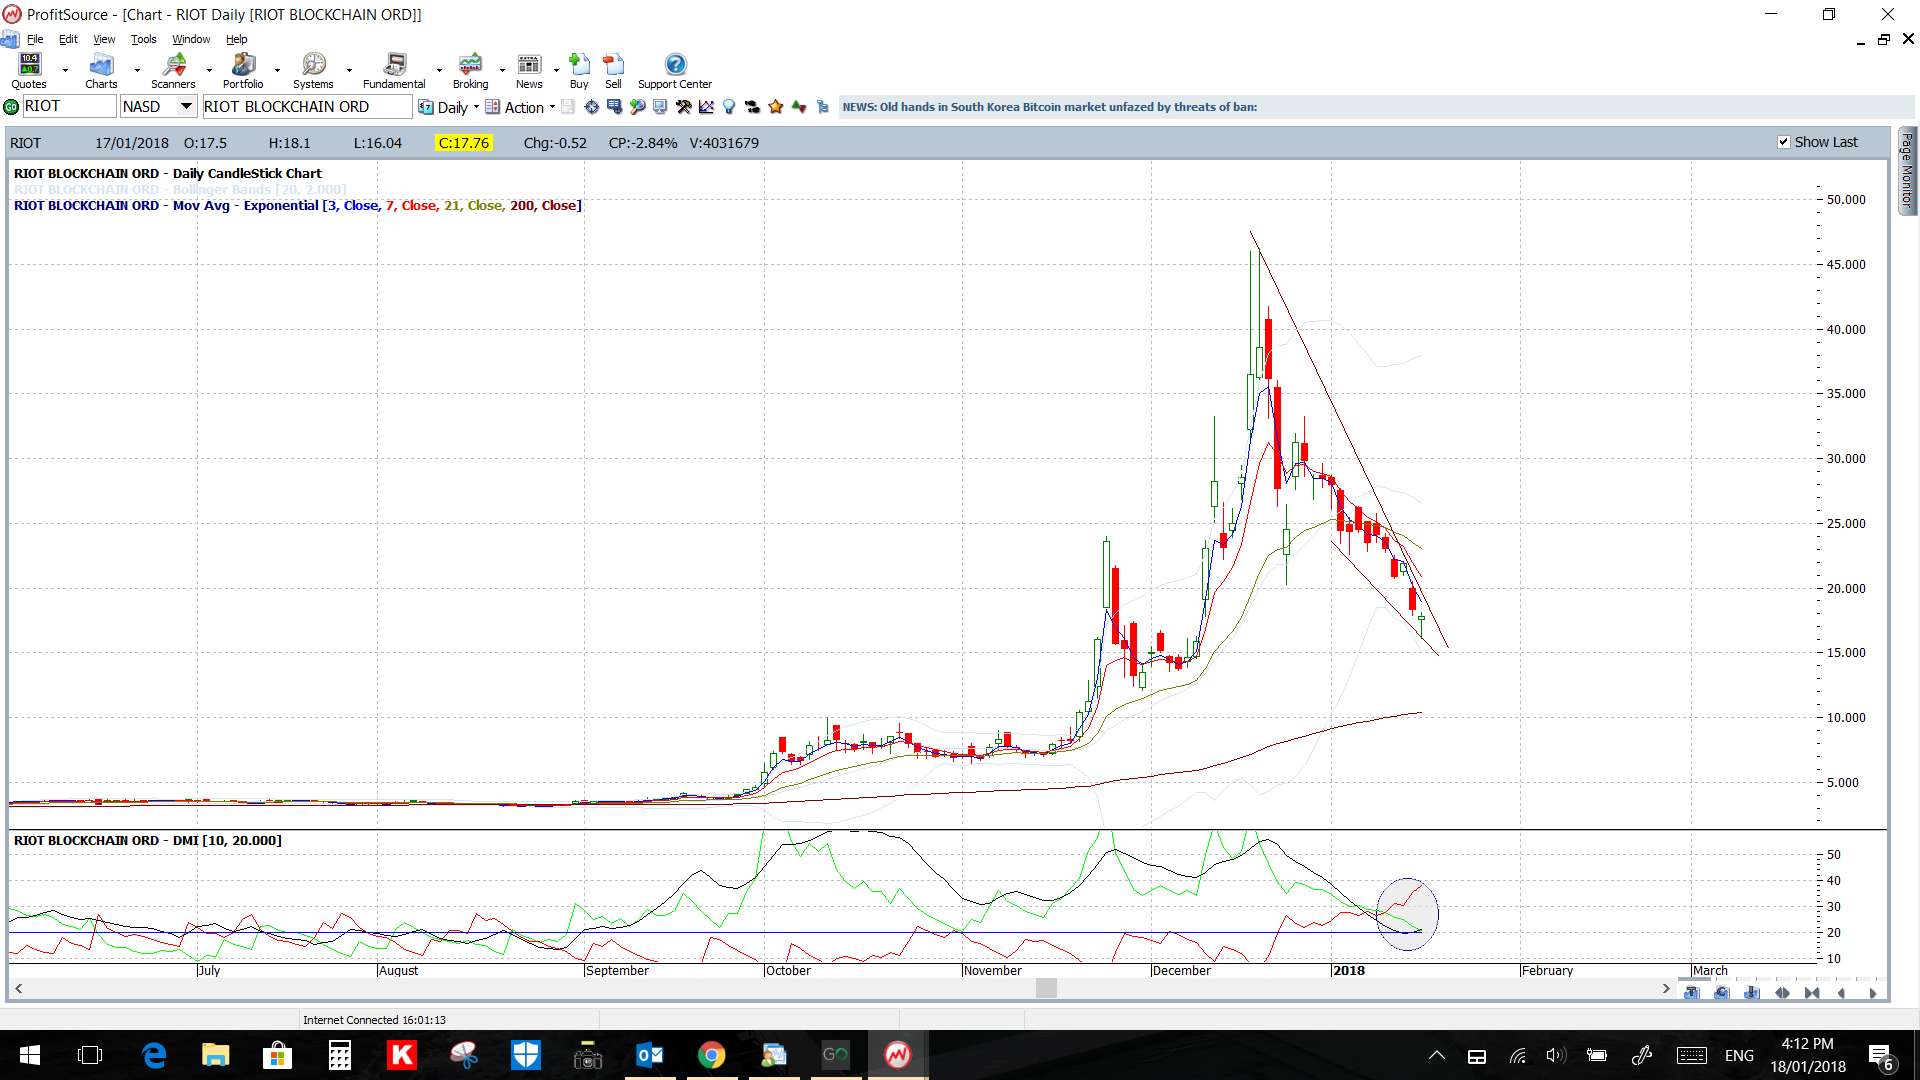Expand the Scanners button dropdown arrow
The image size is (1920, 1080).
[x=209, y=70]
